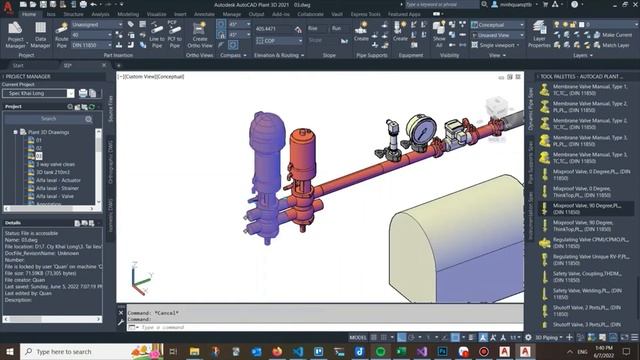
Task: Open the Isos ribbon tab
Action: 51,14
